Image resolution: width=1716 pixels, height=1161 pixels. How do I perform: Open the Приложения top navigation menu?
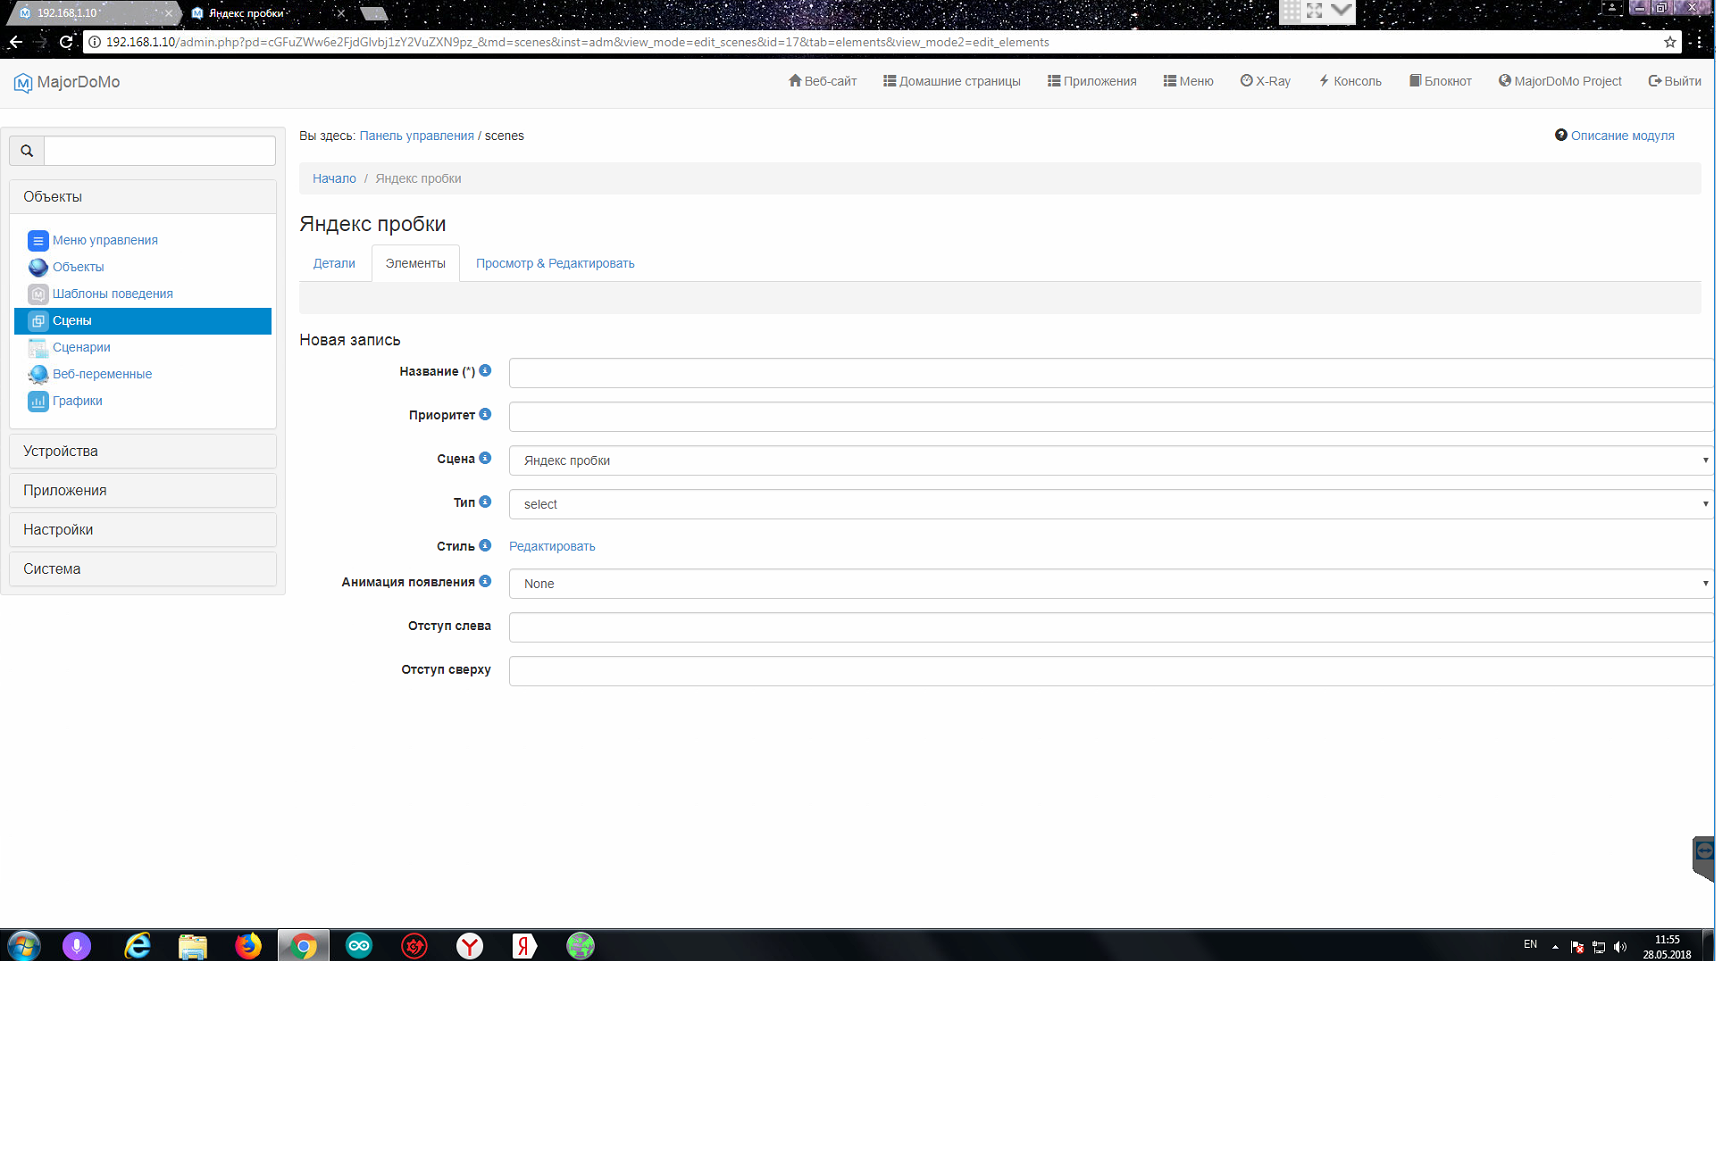point(1092,82)
